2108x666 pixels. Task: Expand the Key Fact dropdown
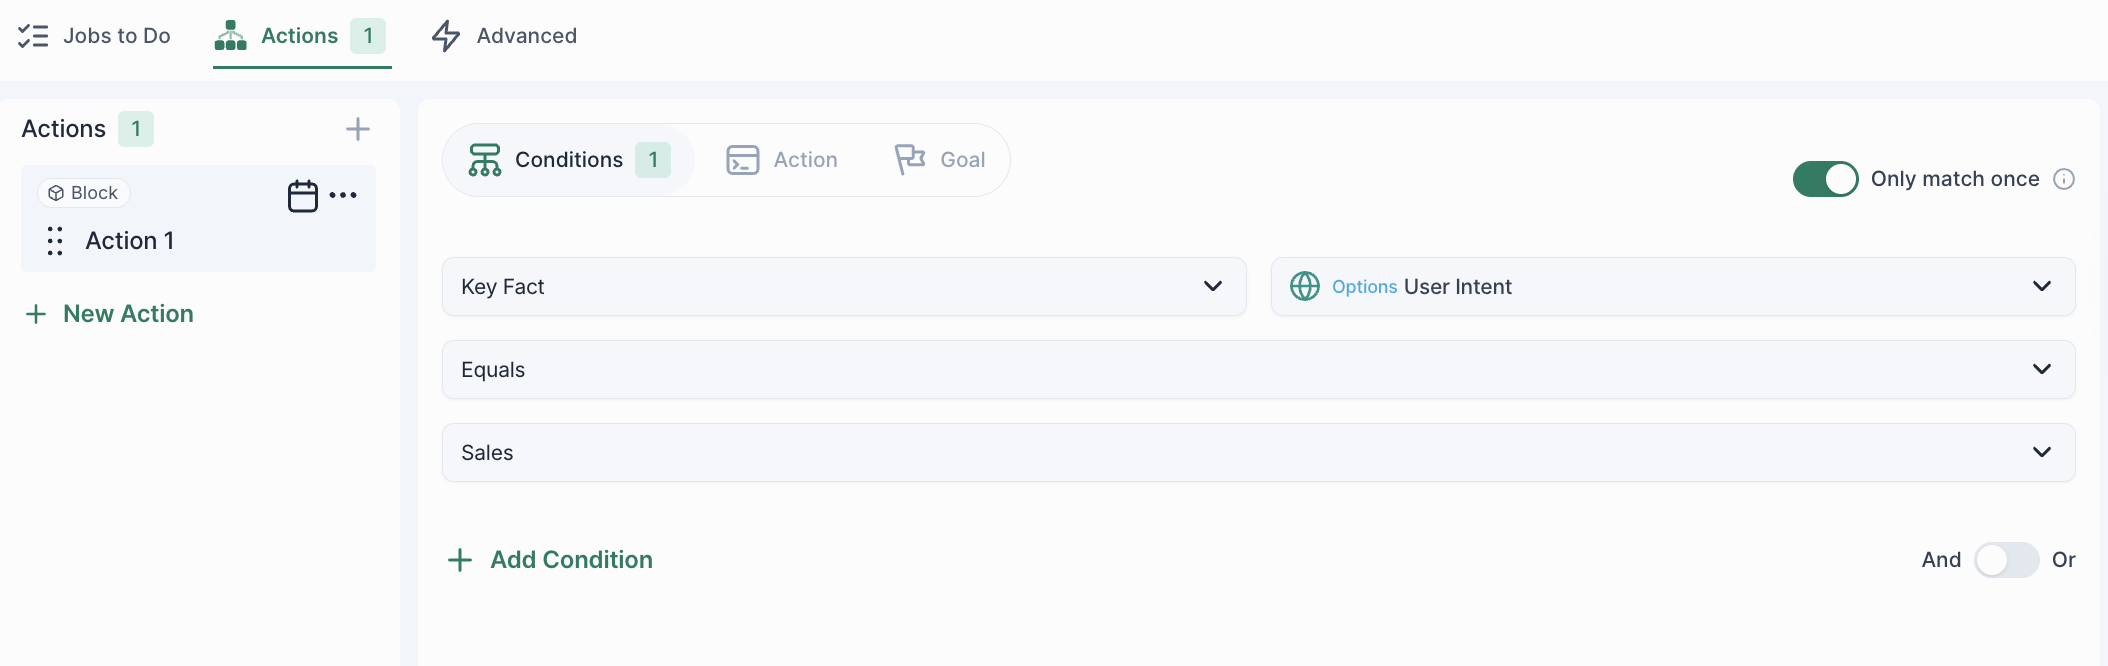point(843,287)
